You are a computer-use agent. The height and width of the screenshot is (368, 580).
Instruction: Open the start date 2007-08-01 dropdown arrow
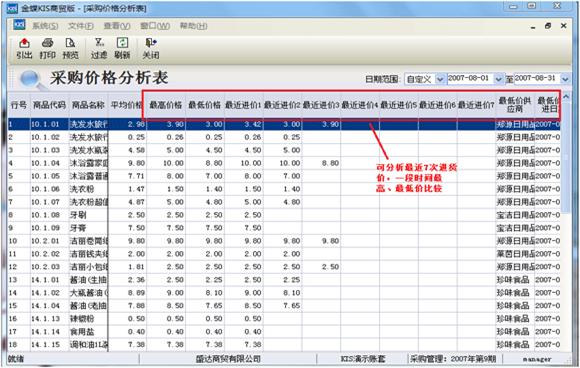pos(499,79)
